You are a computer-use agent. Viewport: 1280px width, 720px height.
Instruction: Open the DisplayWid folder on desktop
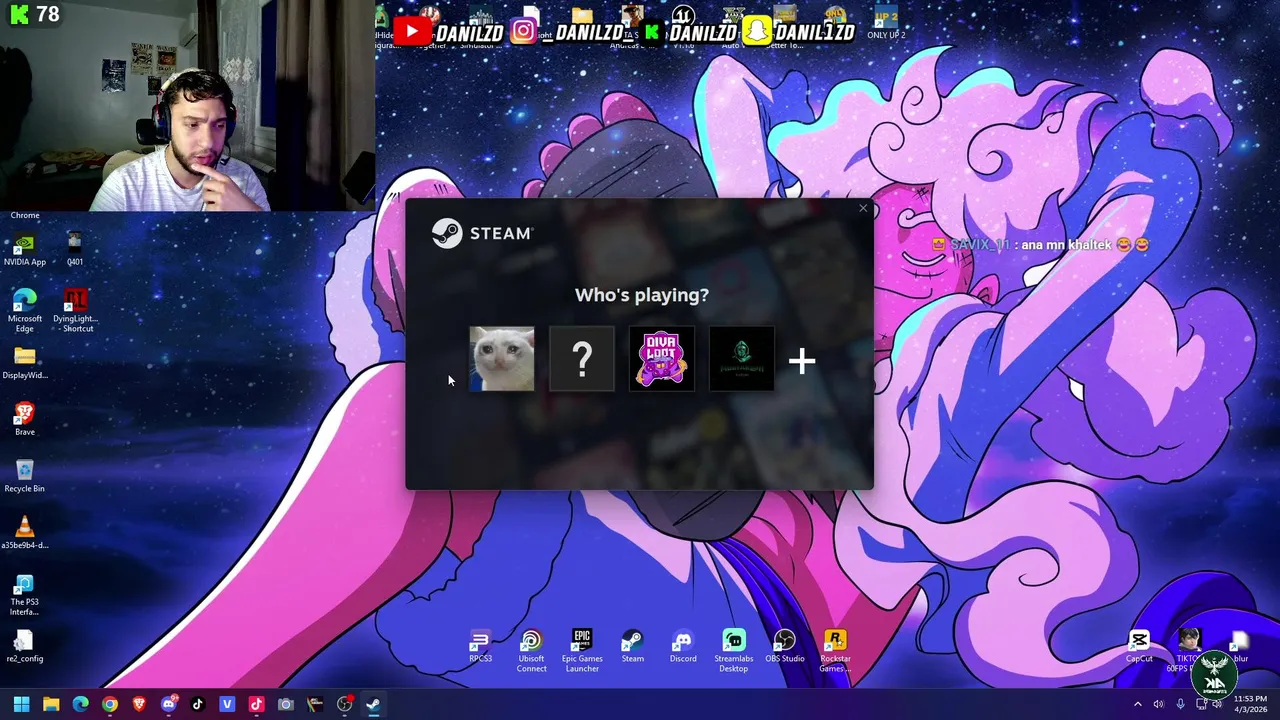coord(25,363)
